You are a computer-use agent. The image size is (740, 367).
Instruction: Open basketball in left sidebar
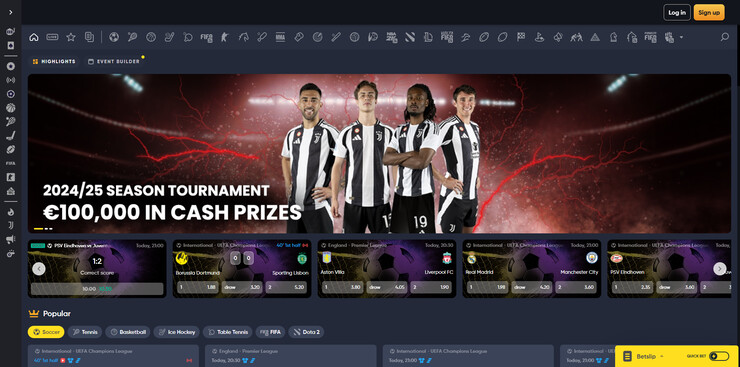(x=10, y=108)
